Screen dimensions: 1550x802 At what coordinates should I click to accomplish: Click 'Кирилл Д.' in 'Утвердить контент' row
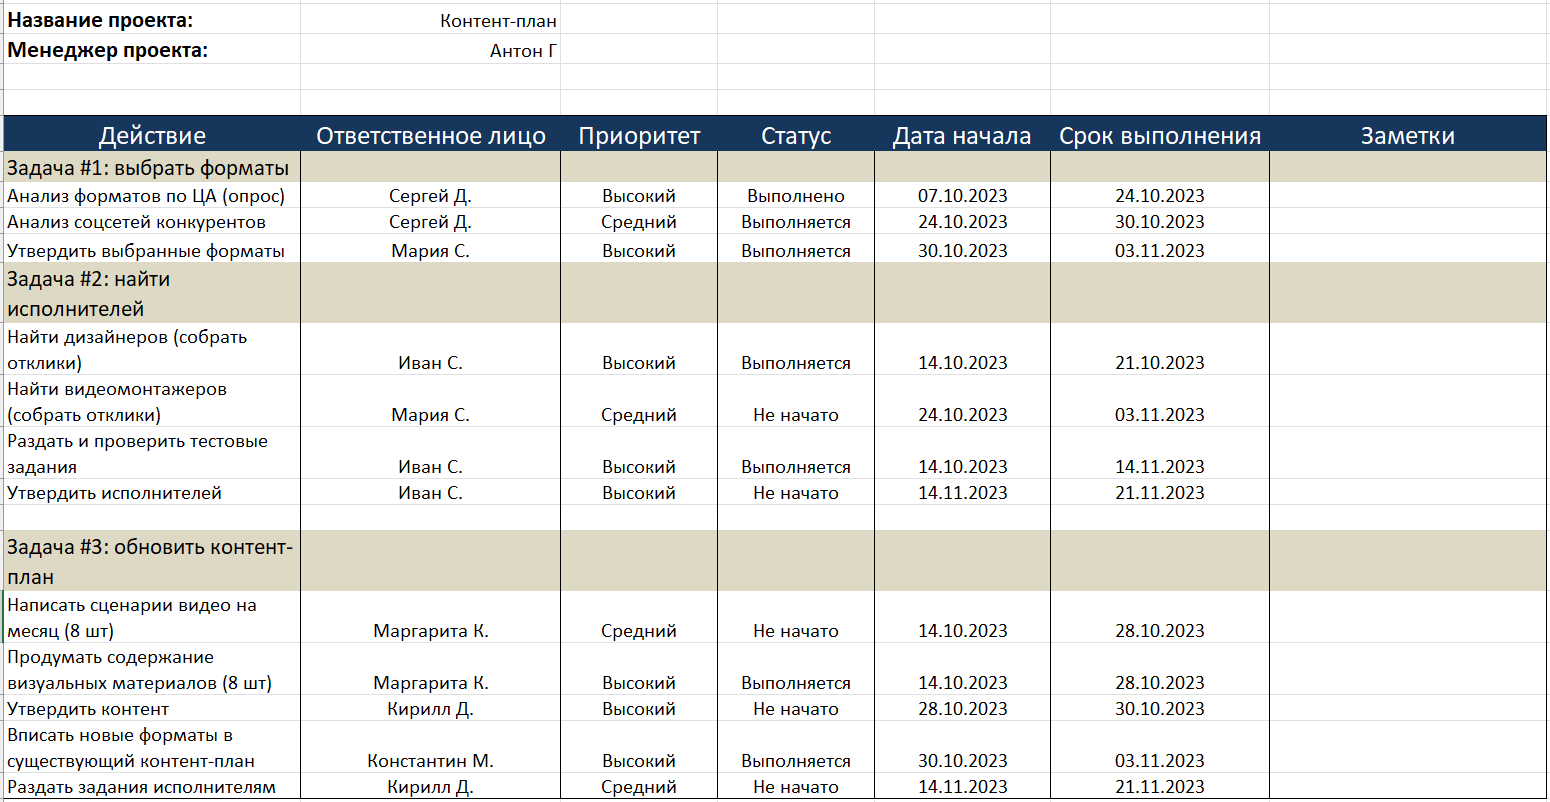tap(430, 708)
